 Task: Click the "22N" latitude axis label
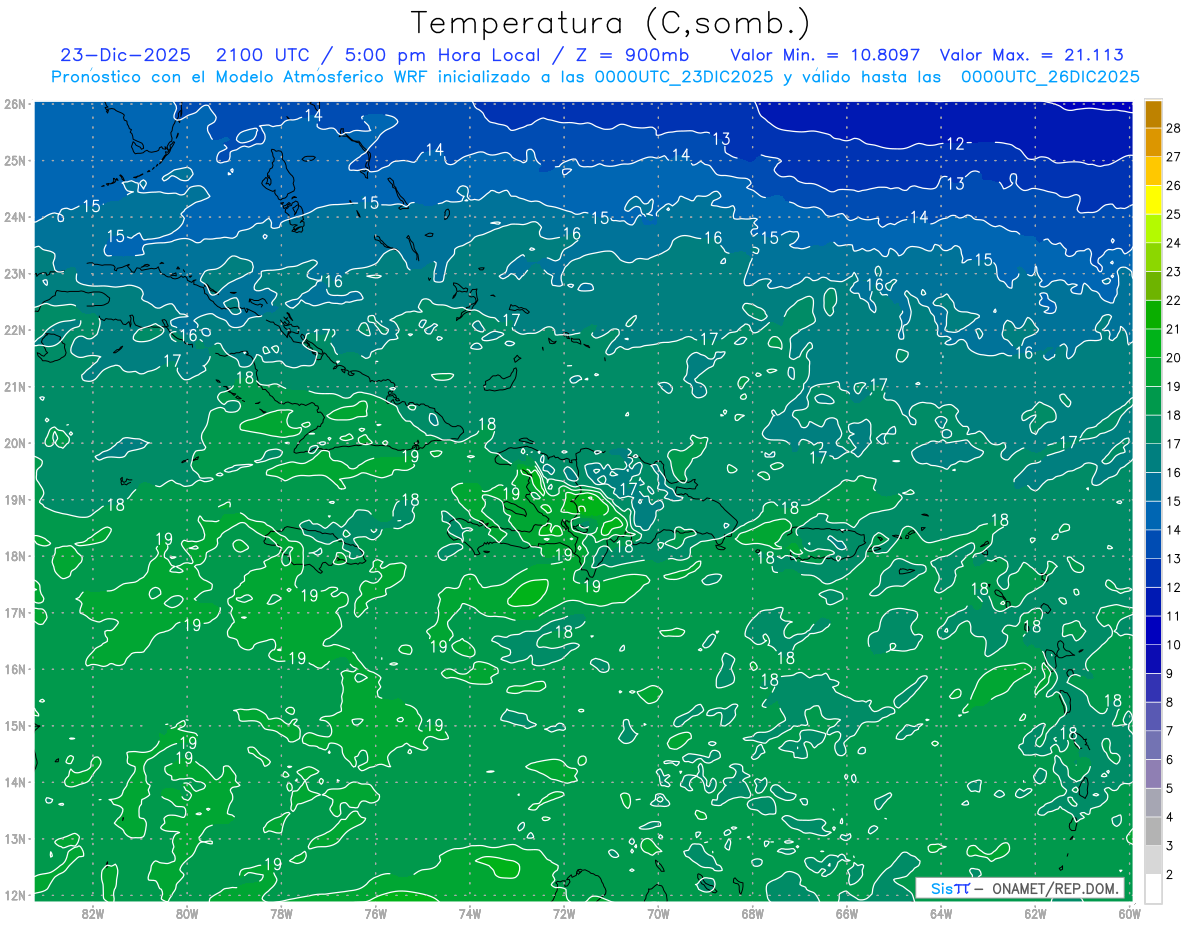click(14, 330)
